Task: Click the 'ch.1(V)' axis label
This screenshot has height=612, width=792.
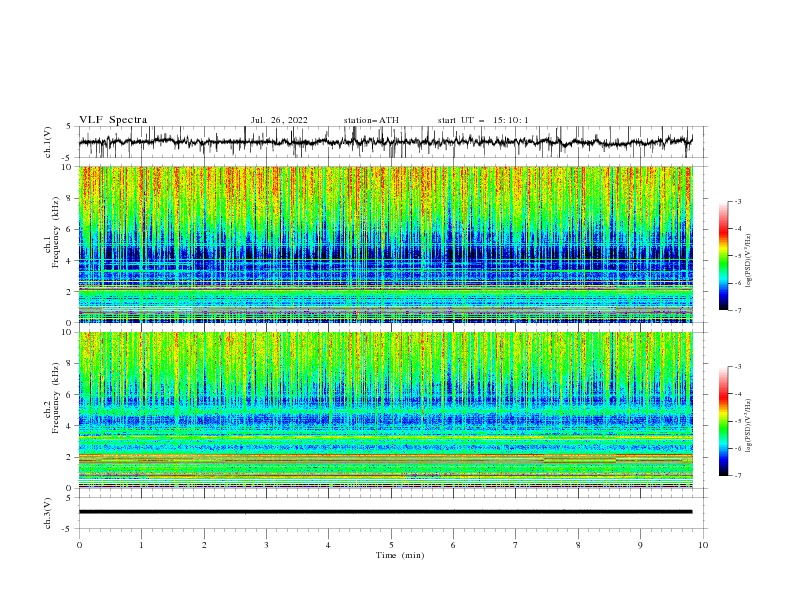Action: [x=48, y=142]
